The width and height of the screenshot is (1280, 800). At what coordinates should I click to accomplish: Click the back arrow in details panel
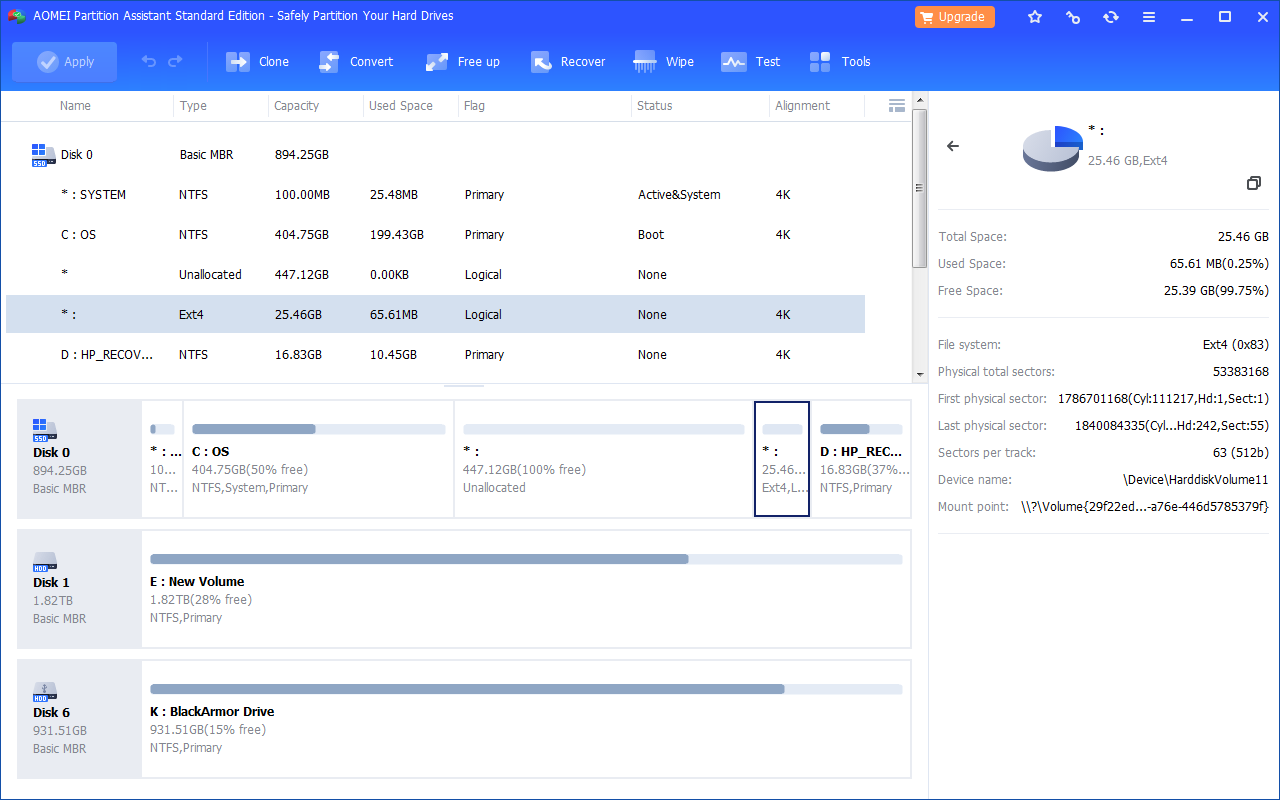(x=953, y=146)
